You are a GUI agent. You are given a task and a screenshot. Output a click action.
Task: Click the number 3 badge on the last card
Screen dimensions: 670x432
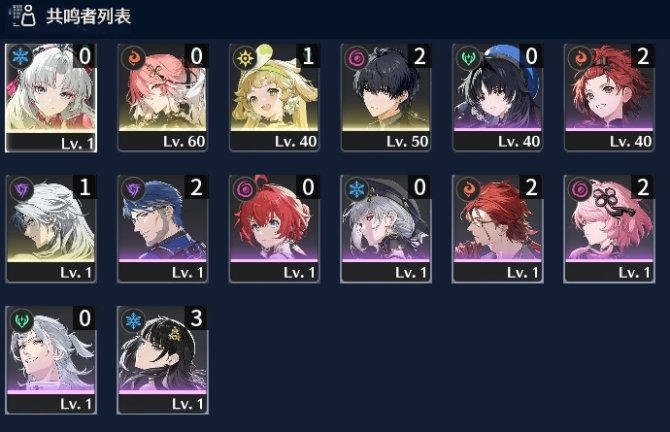pos(196,318)
